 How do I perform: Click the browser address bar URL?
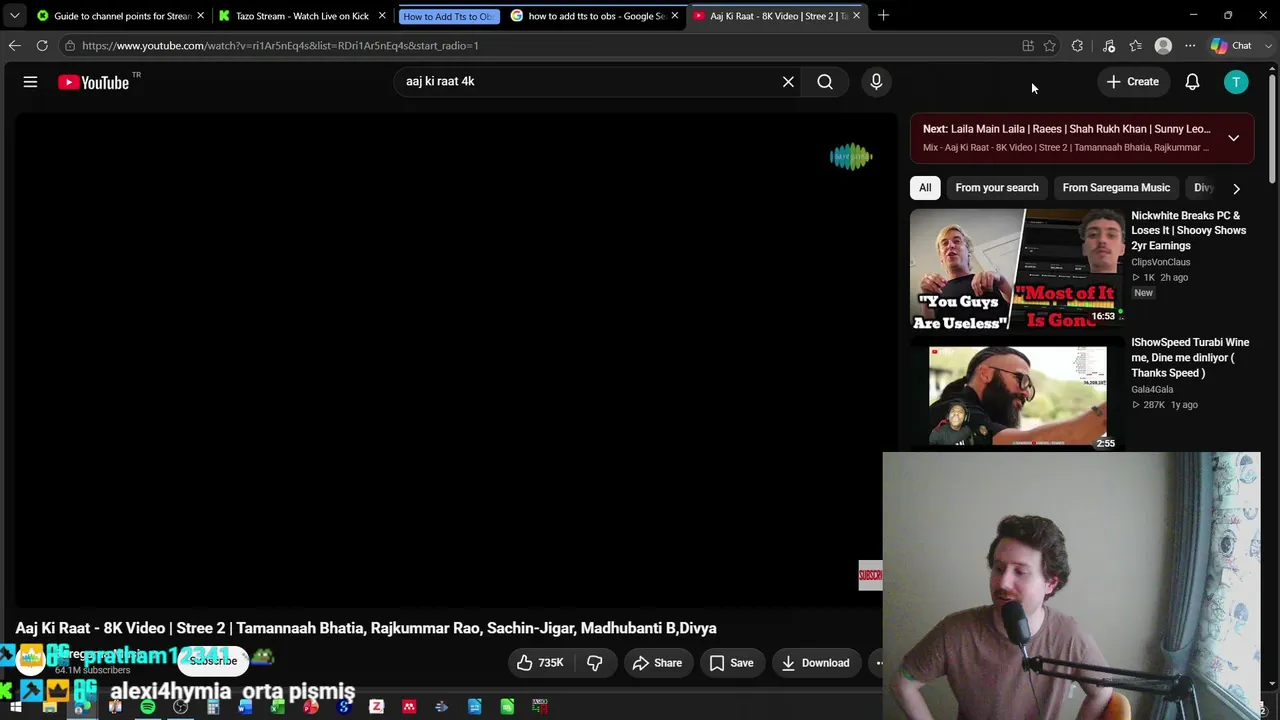(x=280, y=46)
